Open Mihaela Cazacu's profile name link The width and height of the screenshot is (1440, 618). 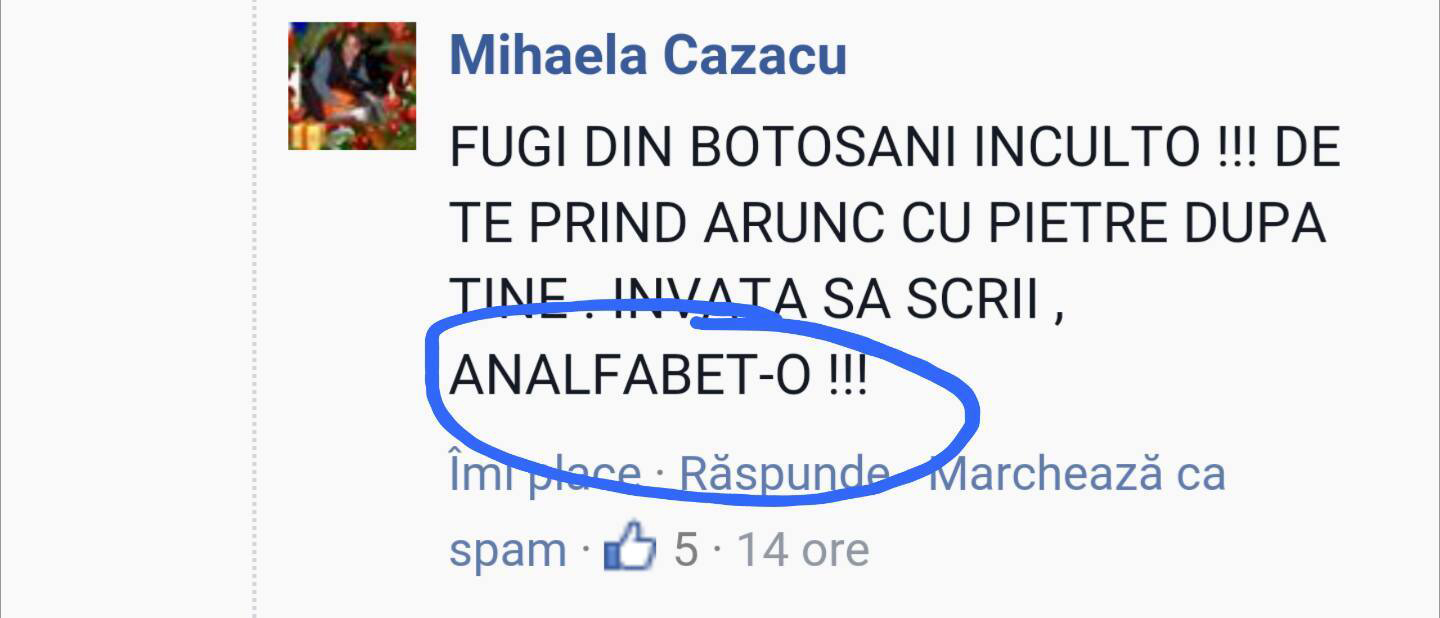648,55
